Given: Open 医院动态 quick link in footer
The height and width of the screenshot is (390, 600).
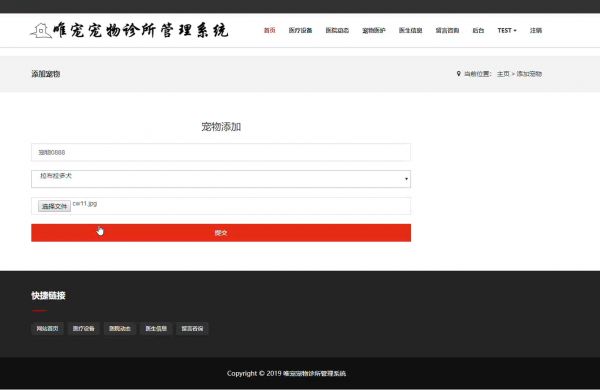Looking at the screenshot, I should [120, 328].
